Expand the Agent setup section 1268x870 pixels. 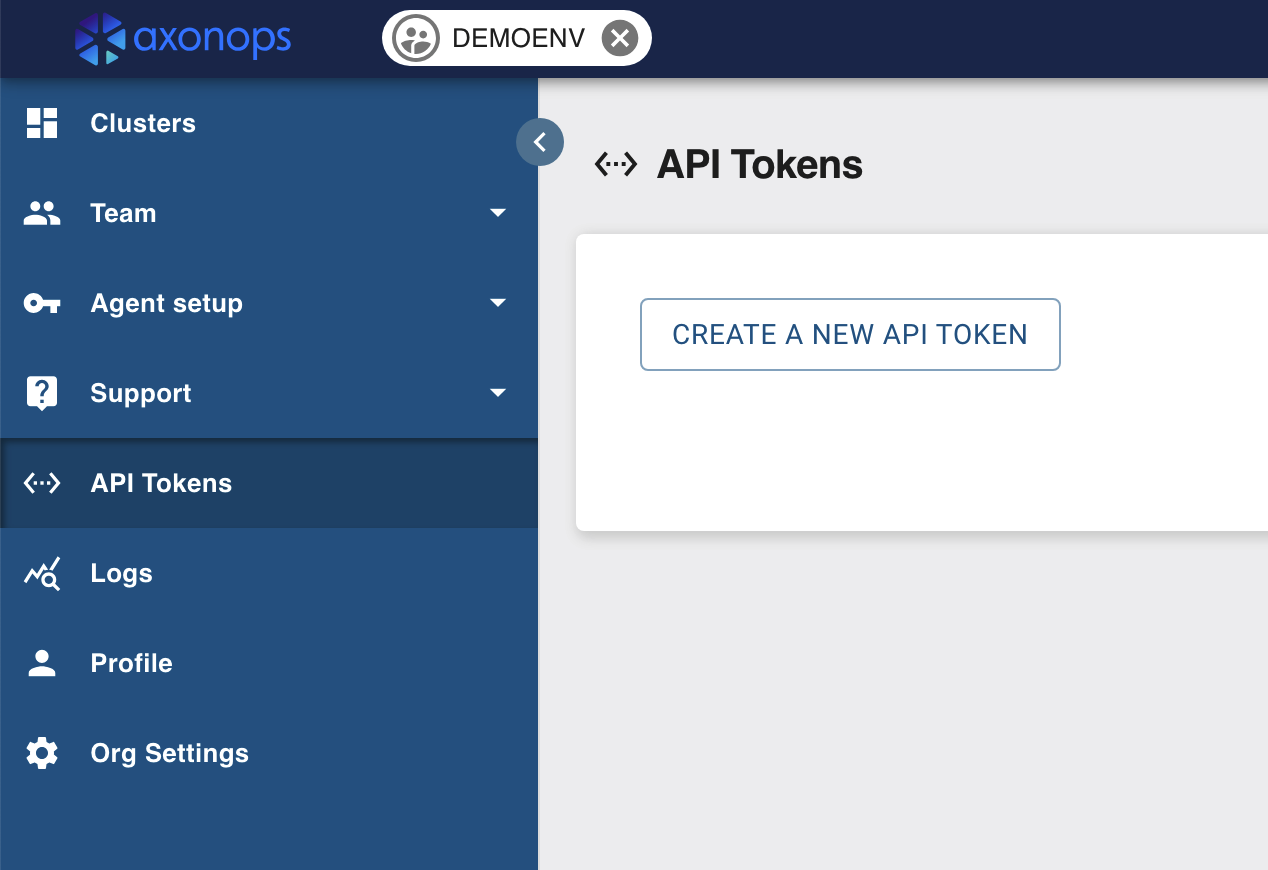[497, 302]
